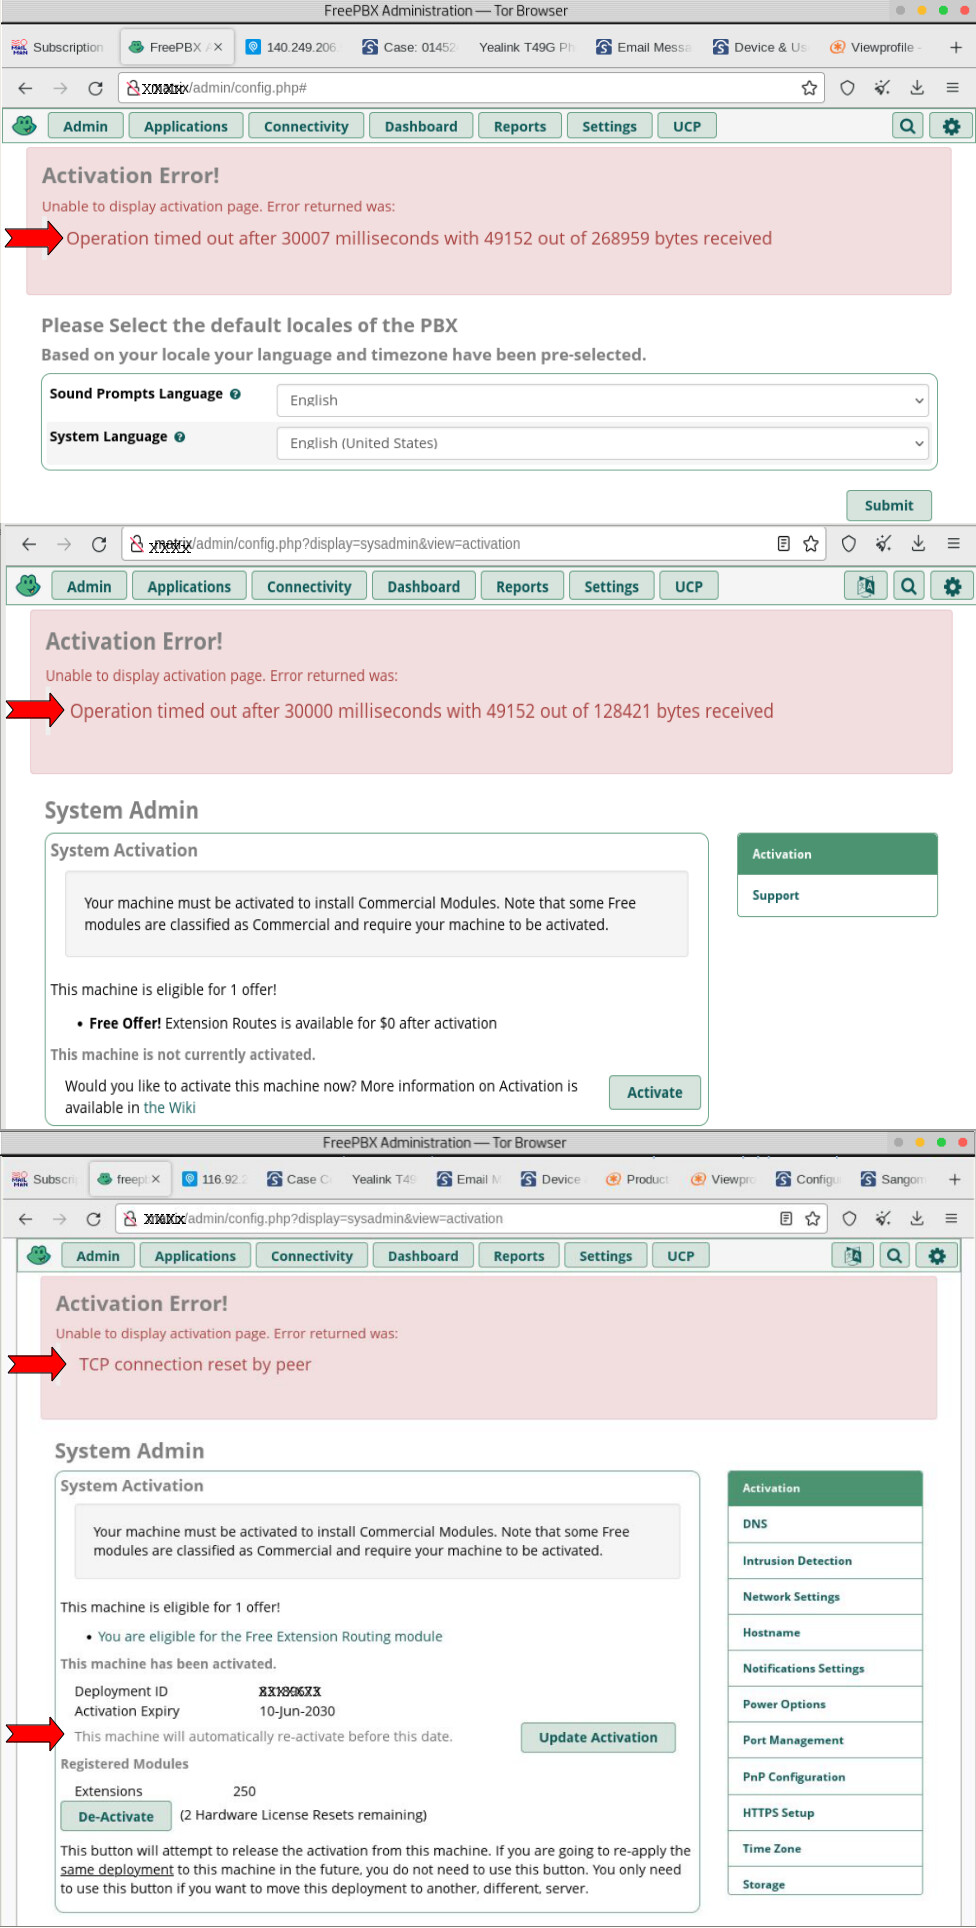Image resolution: width=976 pixels, height=1928 pixels.
Task: Click the search icon on the activated System Admin page
Action: 895,1255
